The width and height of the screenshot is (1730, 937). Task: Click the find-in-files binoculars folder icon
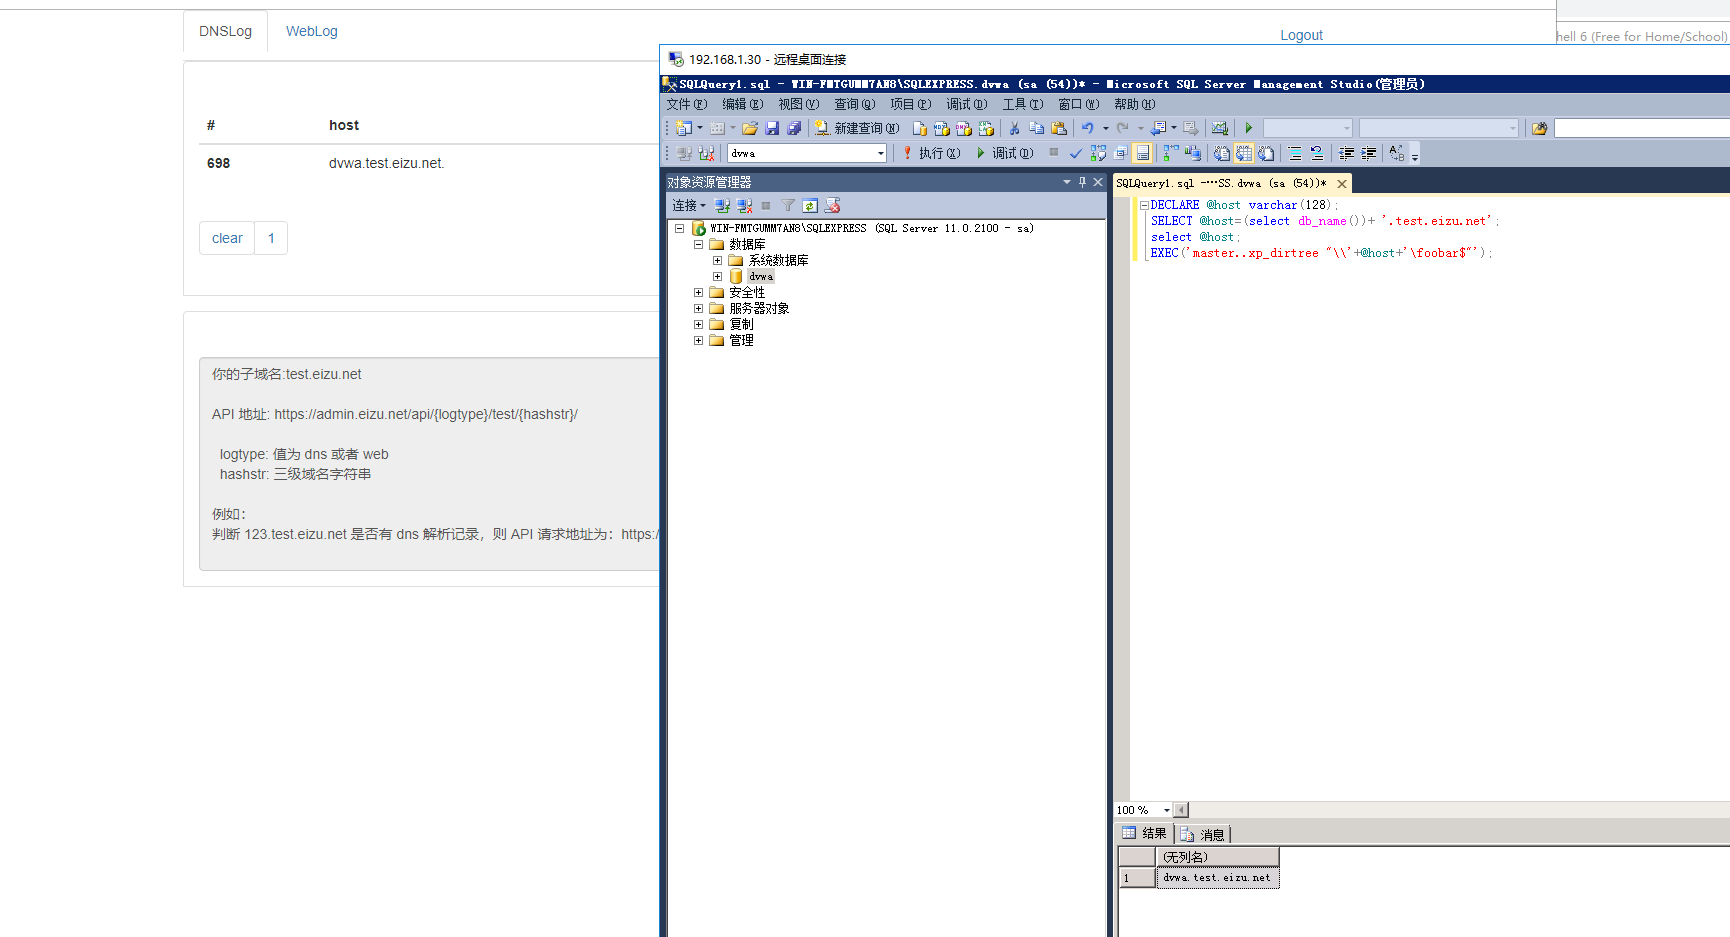click(x=1540, y=128)
